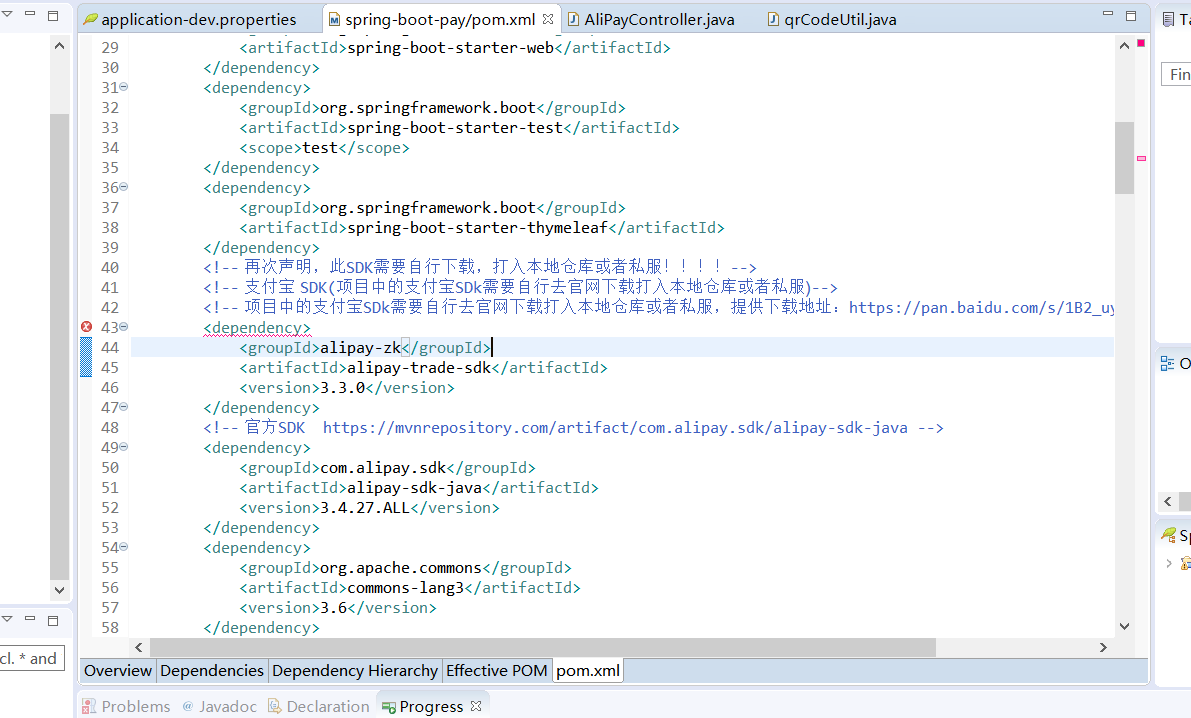This screenshot has height=718, width=1191.
Task: Click commons-lang3 artifactId on line 56
Action: 406,588
